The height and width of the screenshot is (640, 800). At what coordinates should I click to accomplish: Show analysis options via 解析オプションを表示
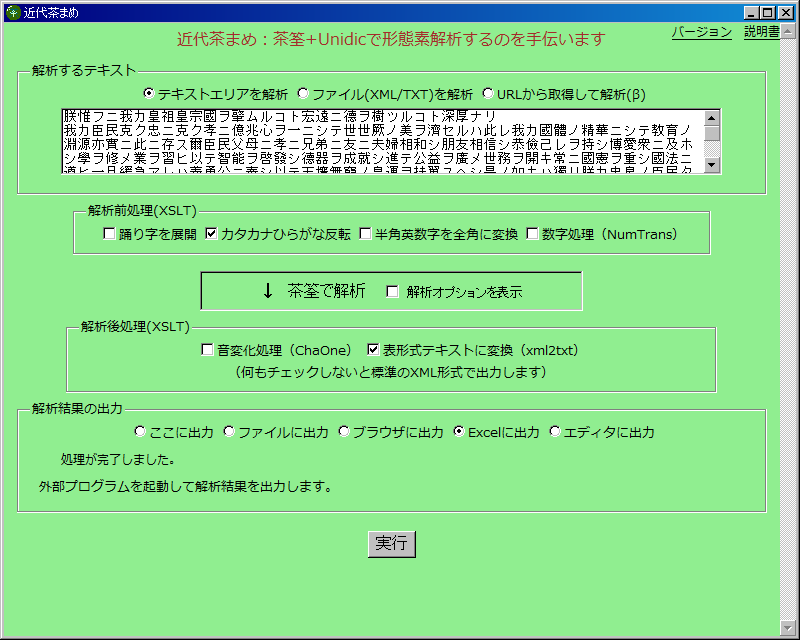(x=392, y=292)
